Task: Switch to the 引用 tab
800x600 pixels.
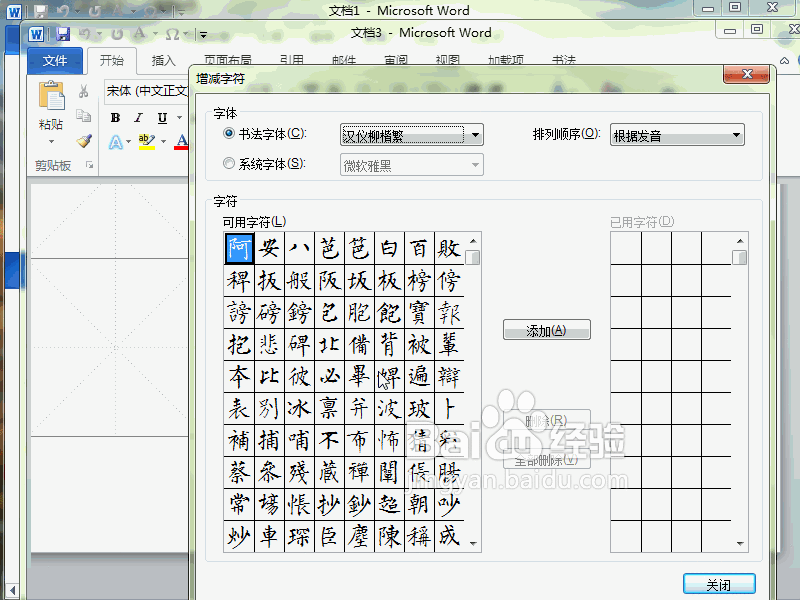Action: (x=292, y=60)
